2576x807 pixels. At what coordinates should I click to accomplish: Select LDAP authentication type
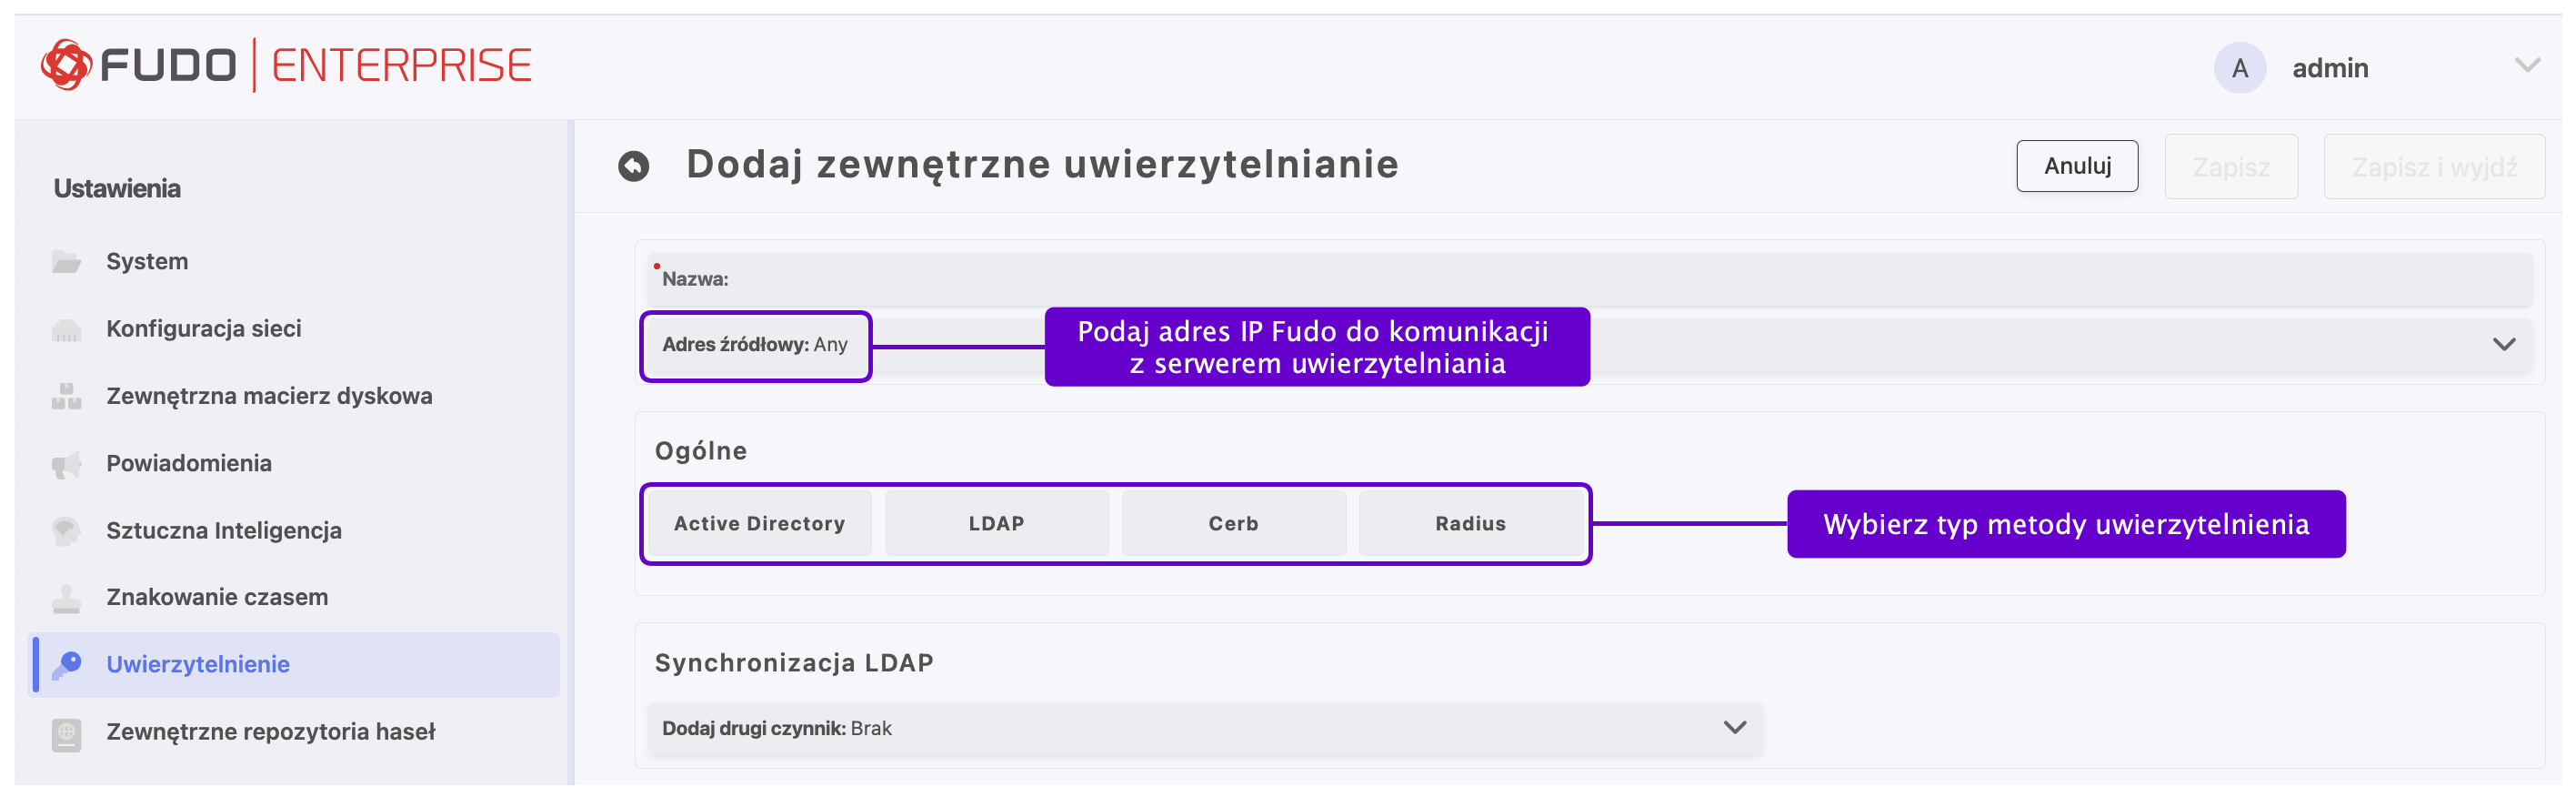[996, 523]
